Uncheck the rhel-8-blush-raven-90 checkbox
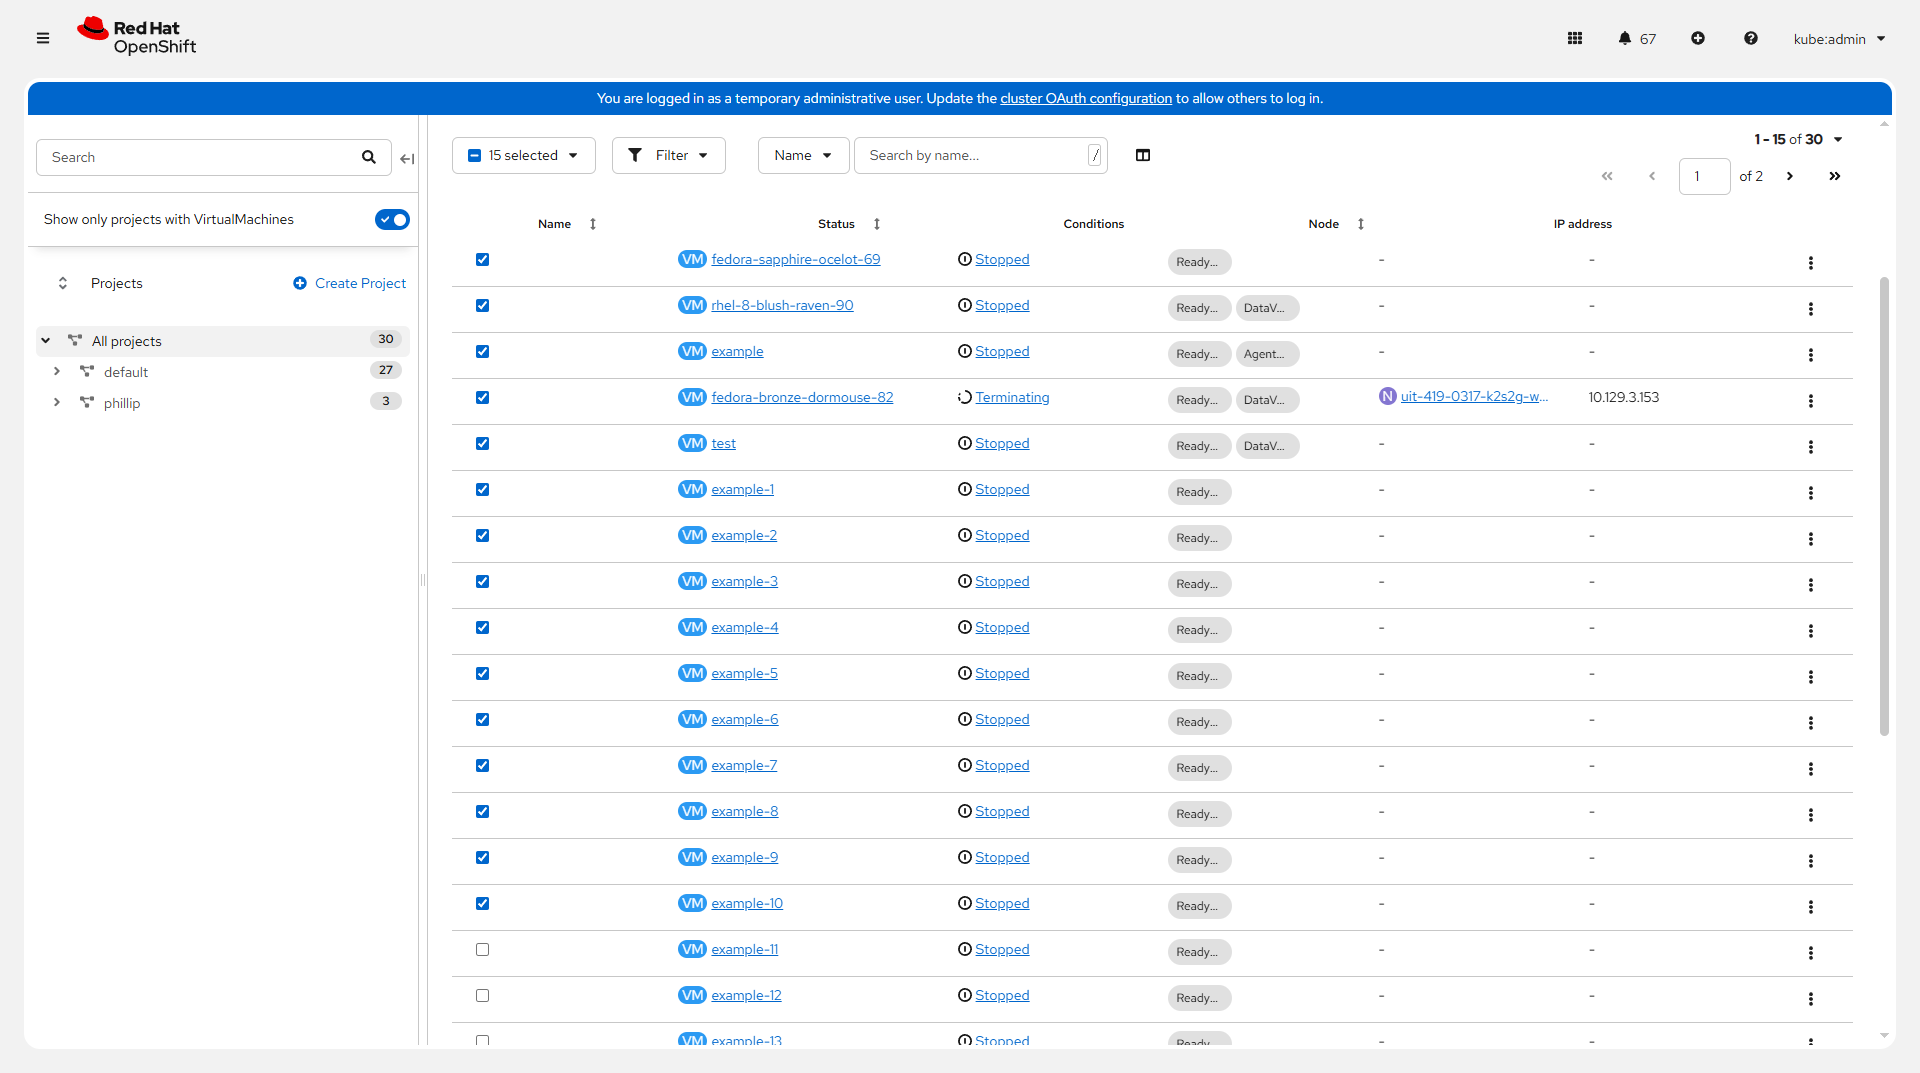Image resolution: width=1920 pixels, height=1073 pixels. click(483, 306)
